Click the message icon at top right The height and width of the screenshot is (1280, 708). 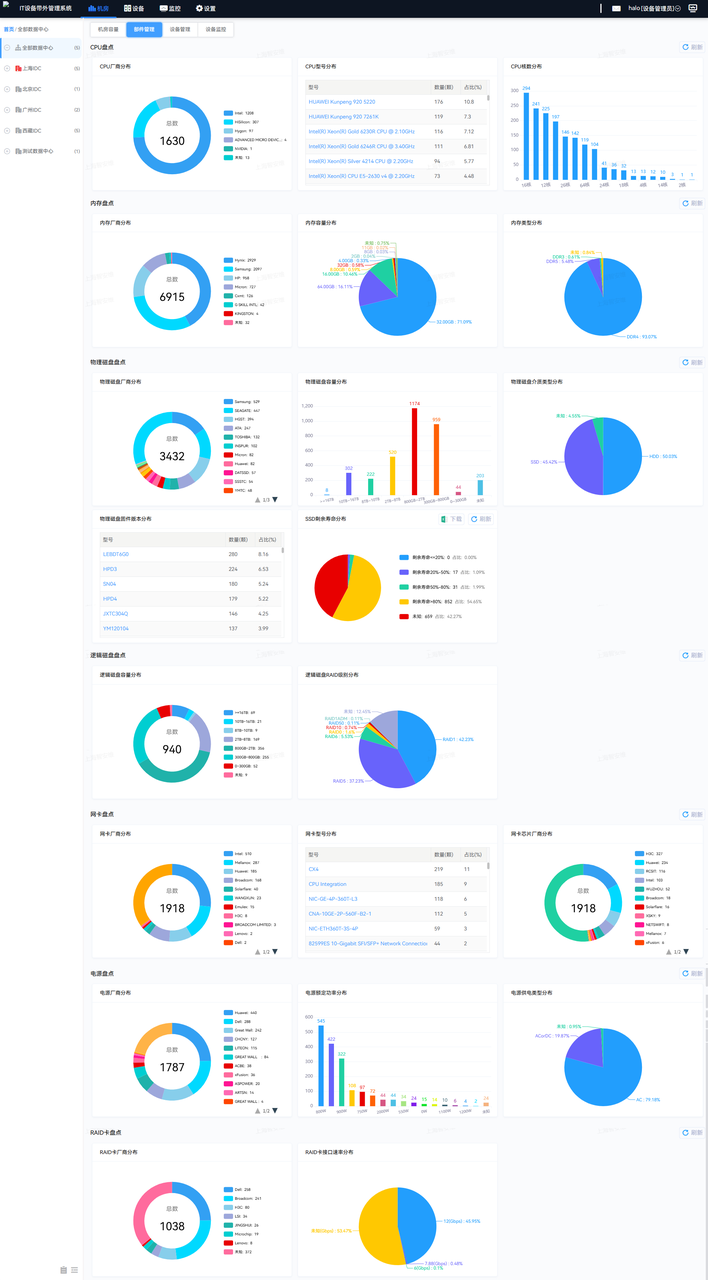[x=693, y=8]
